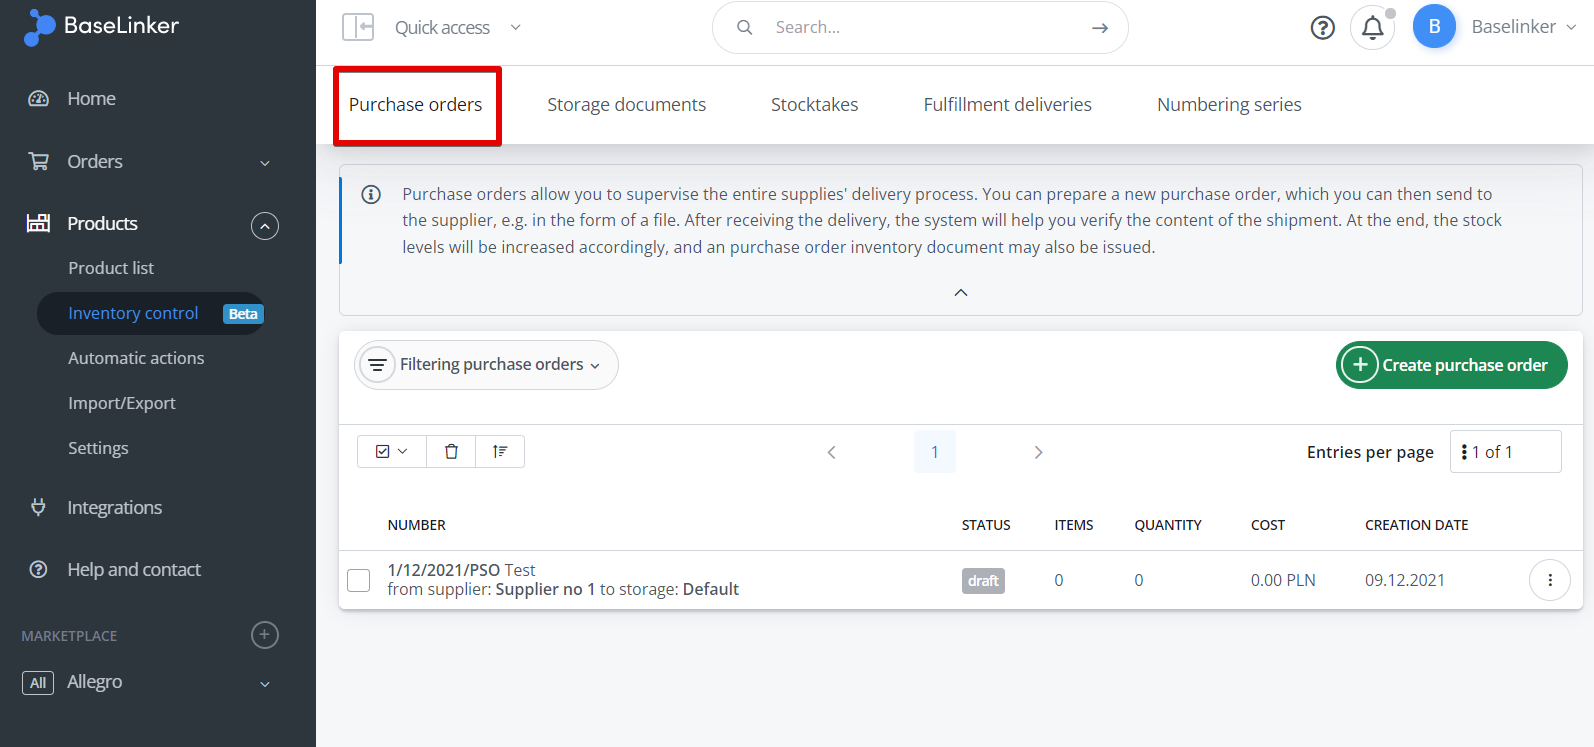Collapse sidebar using panel toggle icon
Screen dimensions: 1594x747
(358, 27)
